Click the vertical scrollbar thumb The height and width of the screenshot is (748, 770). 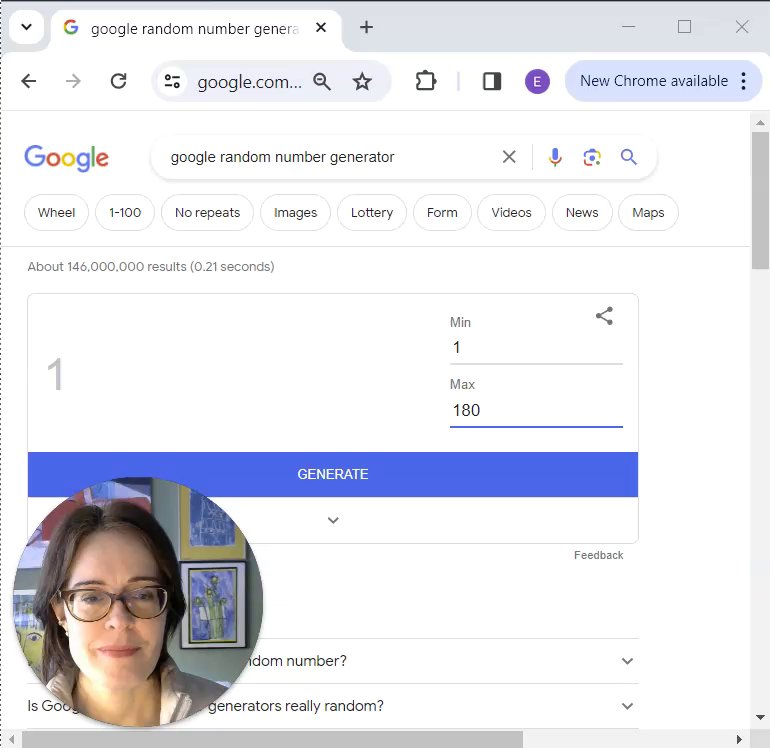pos(760,200)
